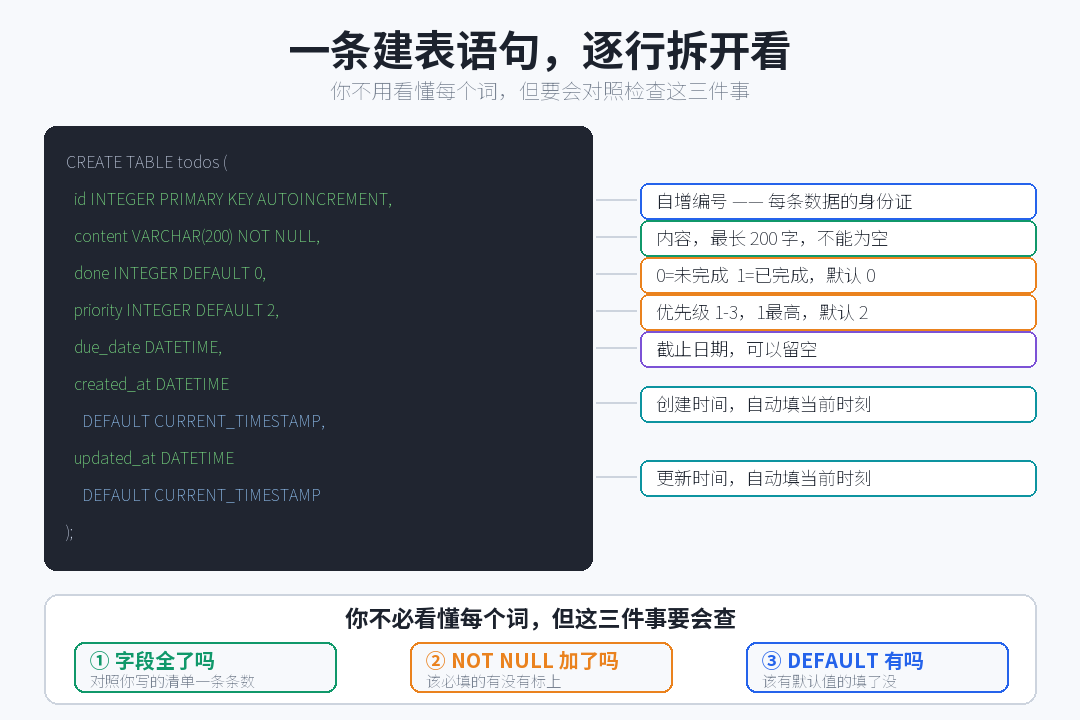Click the annotation 截止日期，可以留空

pyautogui.click(x=838, y=349)
